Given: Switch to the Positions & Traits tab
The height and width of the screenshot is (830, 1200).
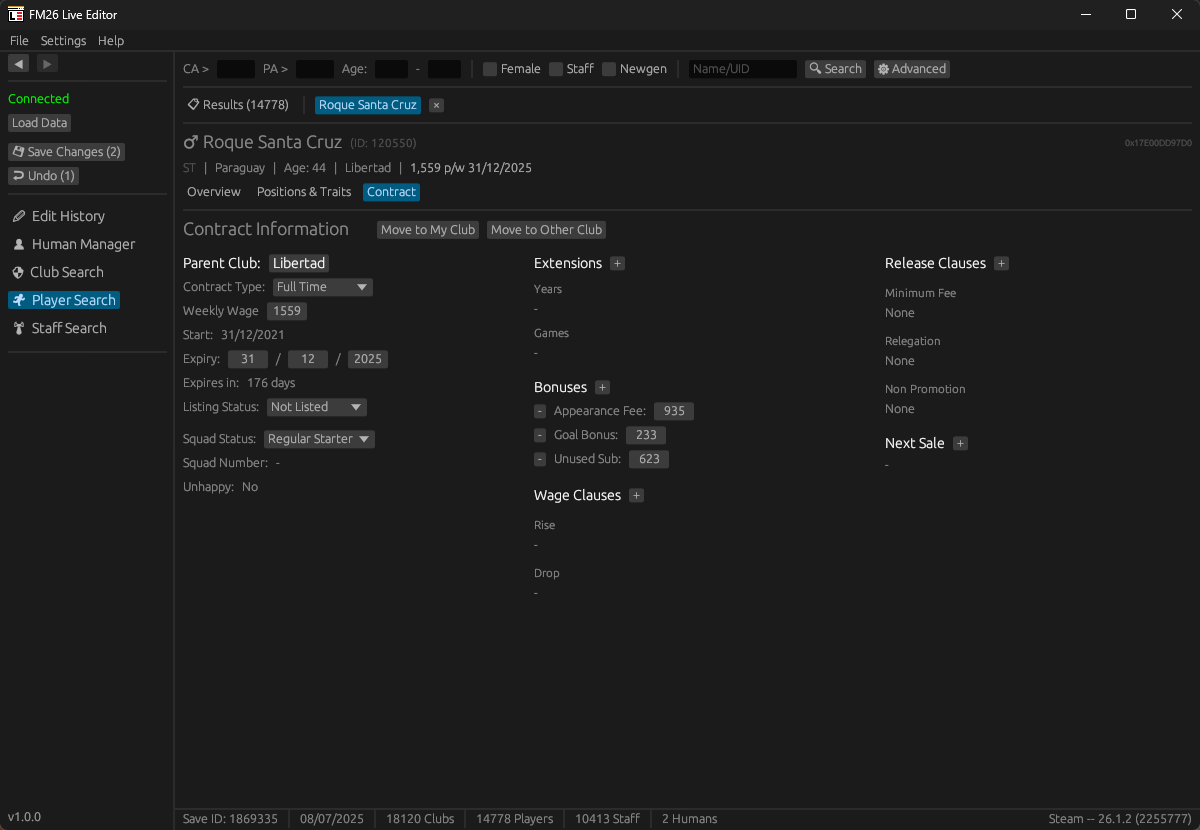Looking at the screenshot, I should tap(303, 191).
